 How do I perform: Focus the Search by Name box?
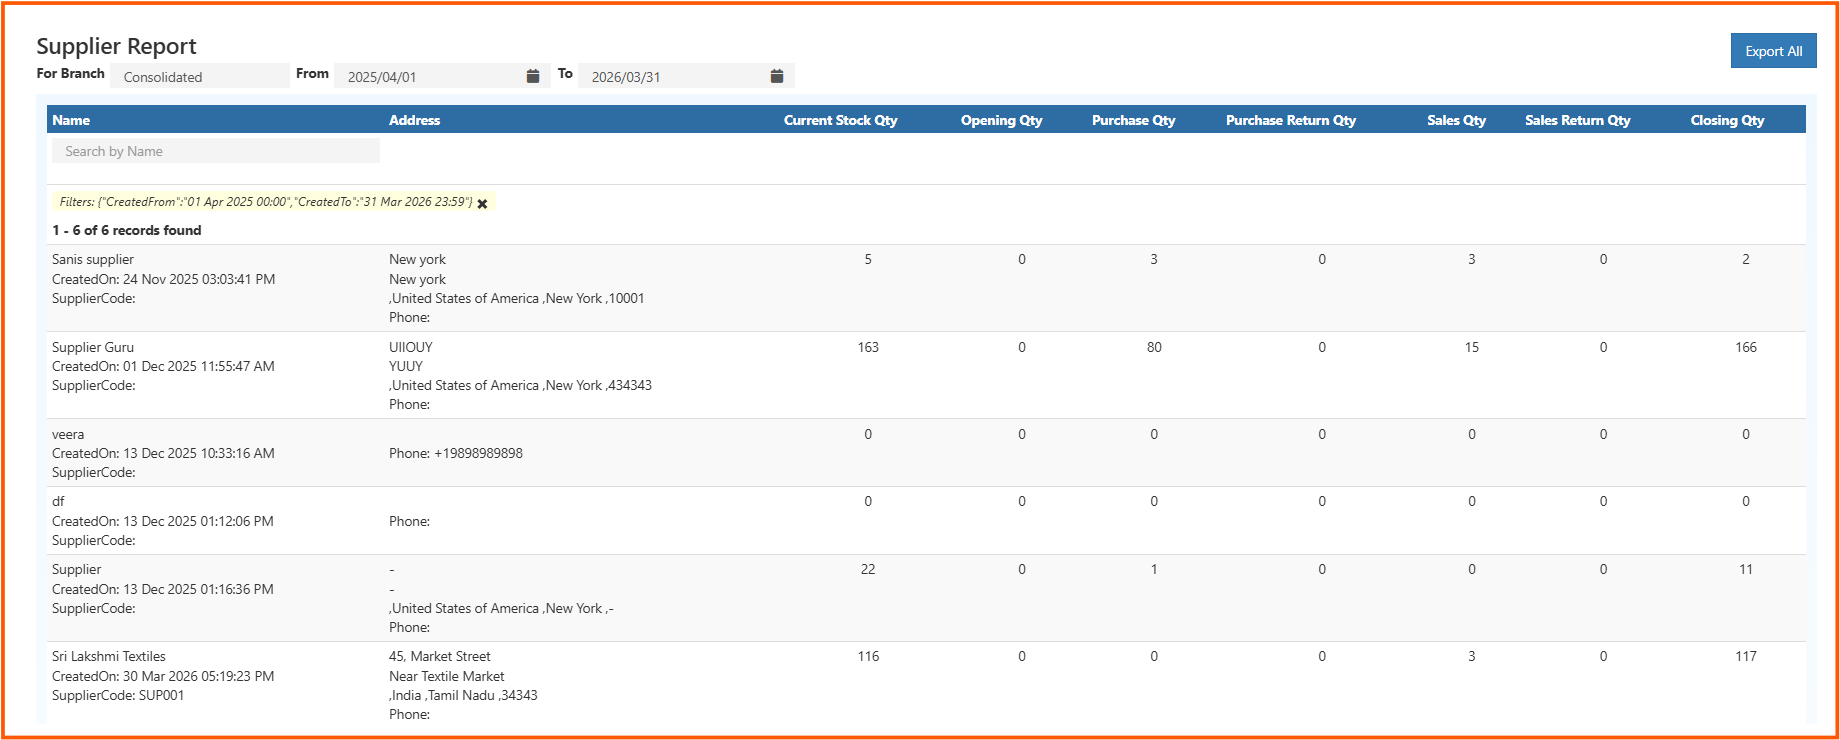[215, 151]
